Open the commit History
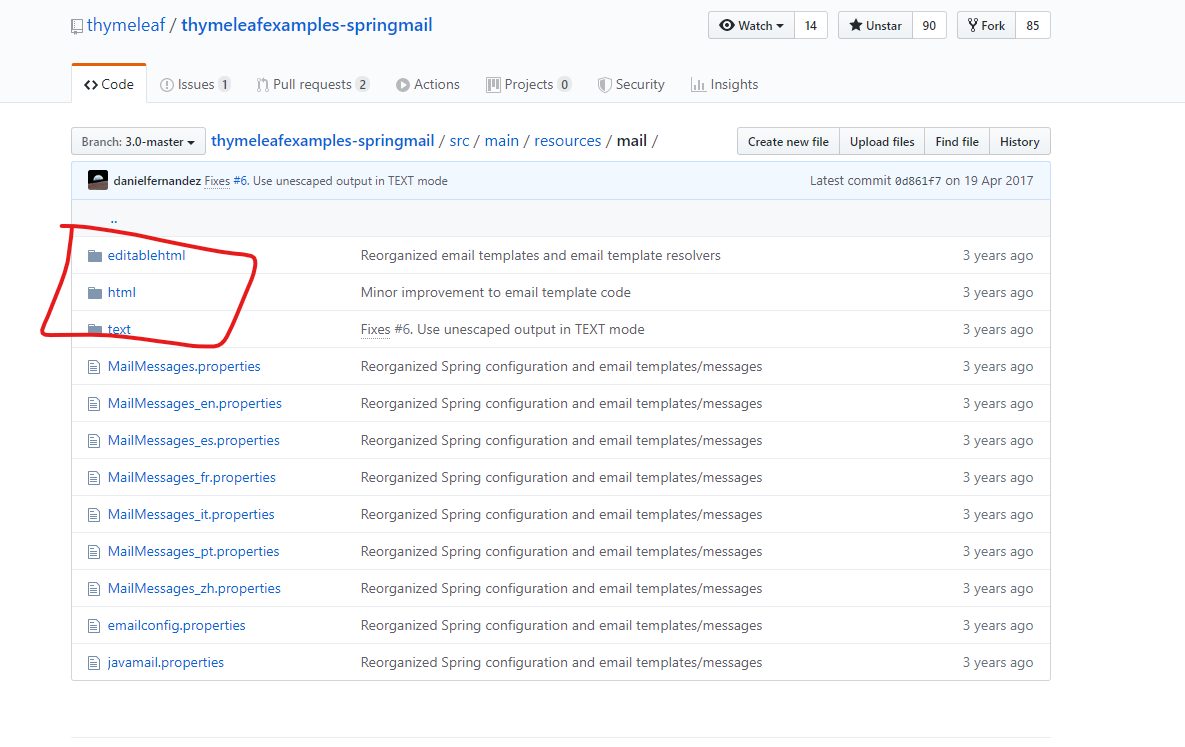The image size is (1185, 747). [1019, 141]
